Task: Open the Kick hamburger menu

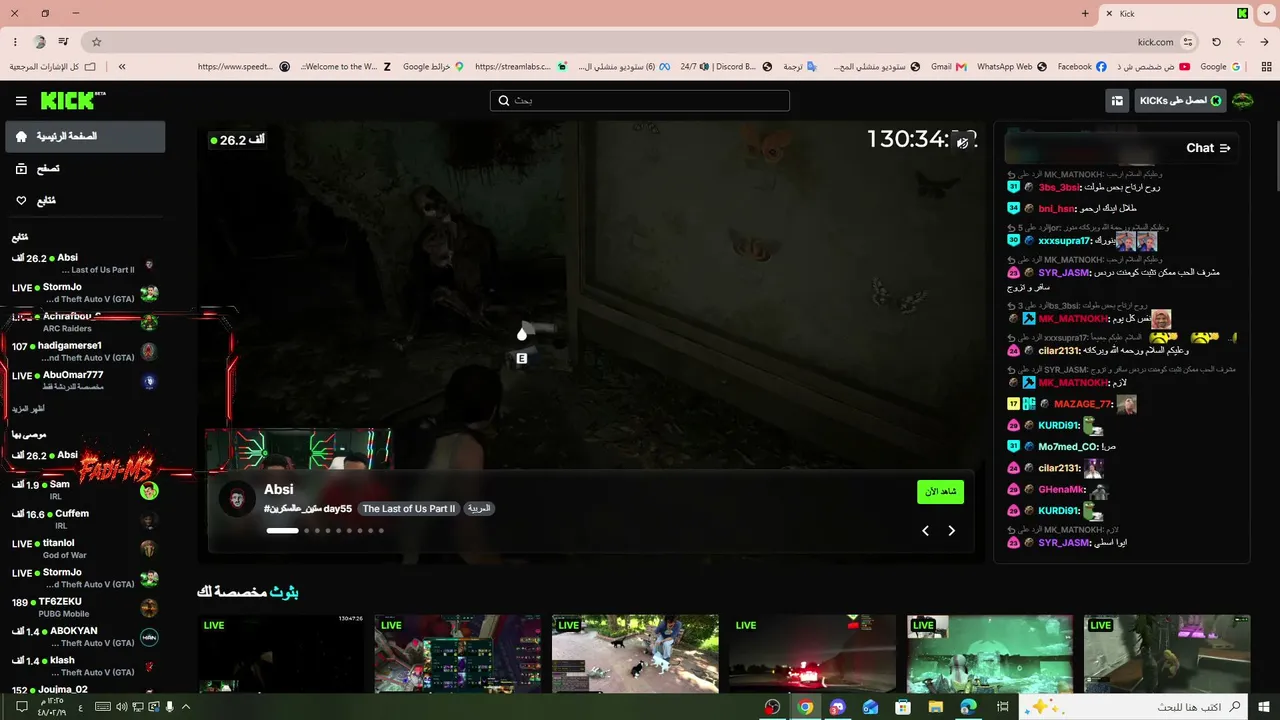Action: coord(21,101)
